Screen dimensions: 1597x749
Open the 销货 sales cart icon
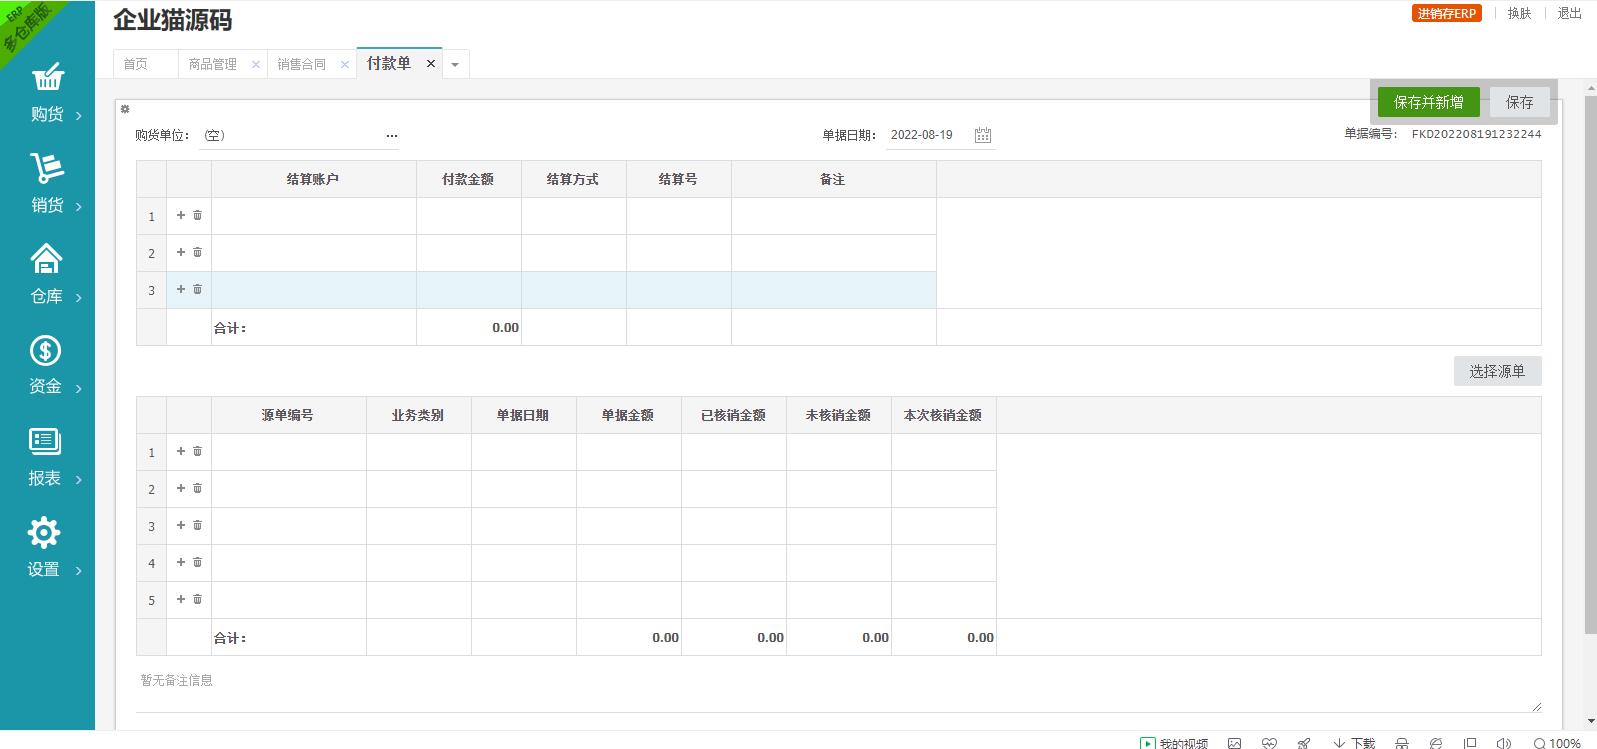tap(47, 169)
